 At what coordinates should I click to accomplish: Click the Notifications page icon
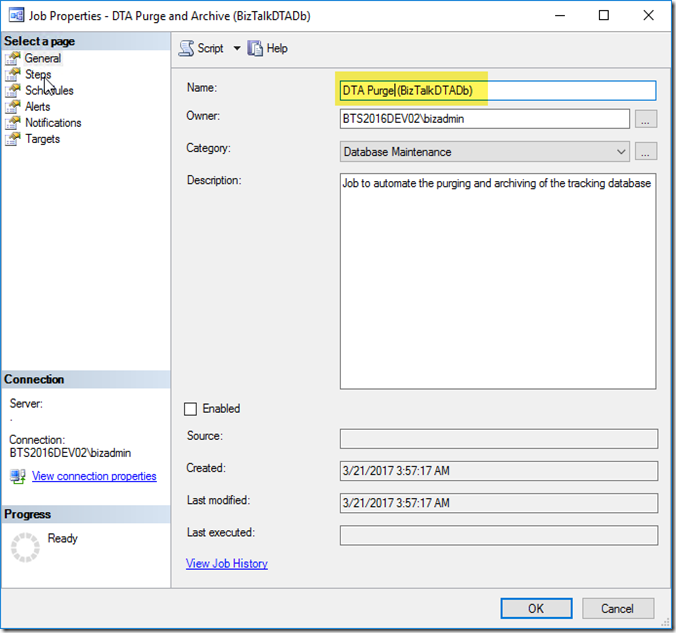pos(13,123)
